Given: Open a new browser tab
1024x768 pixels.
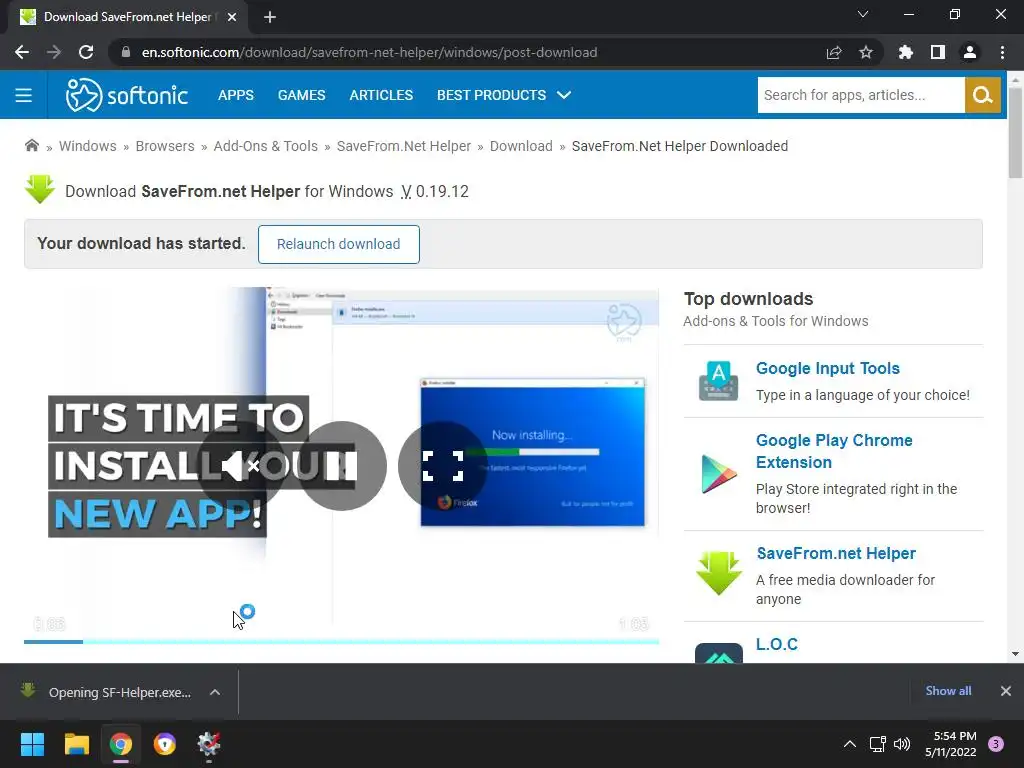Looking at the screenshot, I should pyautogui.click(x=270, y=17).
